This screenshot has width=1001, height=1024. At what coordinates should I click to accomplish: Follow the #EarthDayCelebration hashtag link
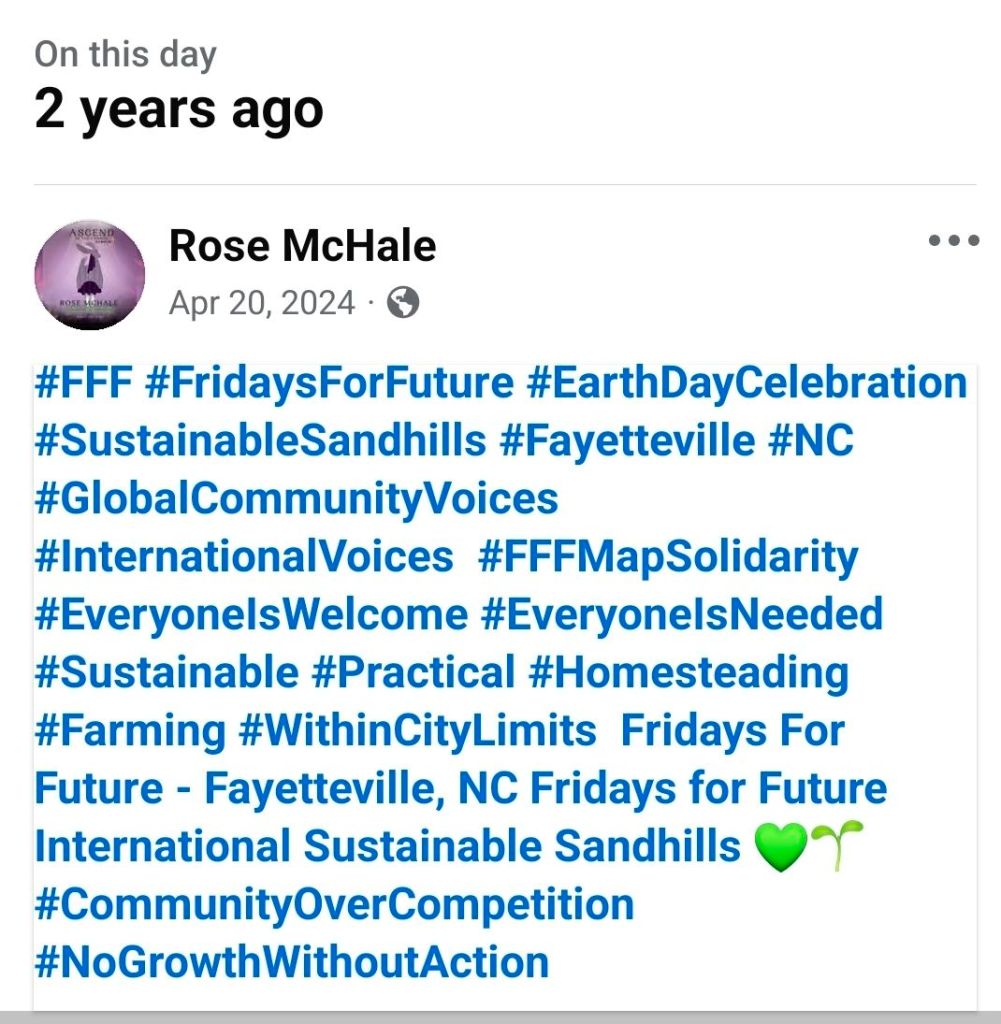(x=746, y=383)
